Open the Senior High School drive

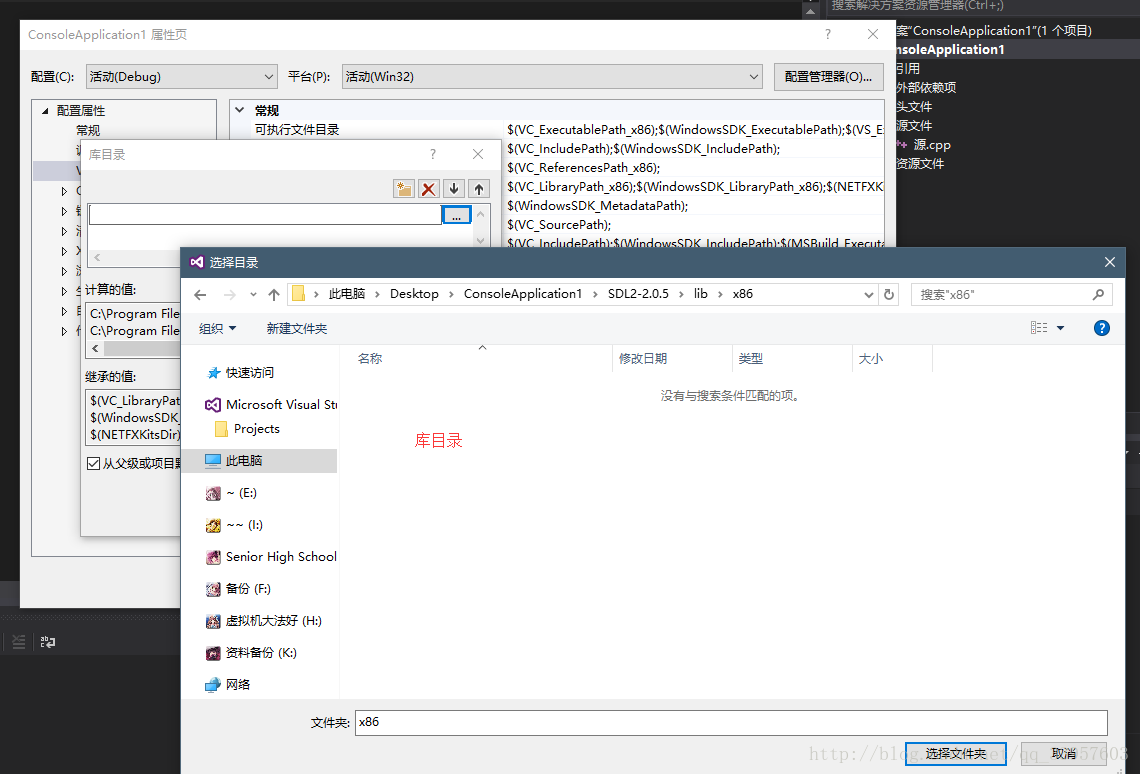271,557
